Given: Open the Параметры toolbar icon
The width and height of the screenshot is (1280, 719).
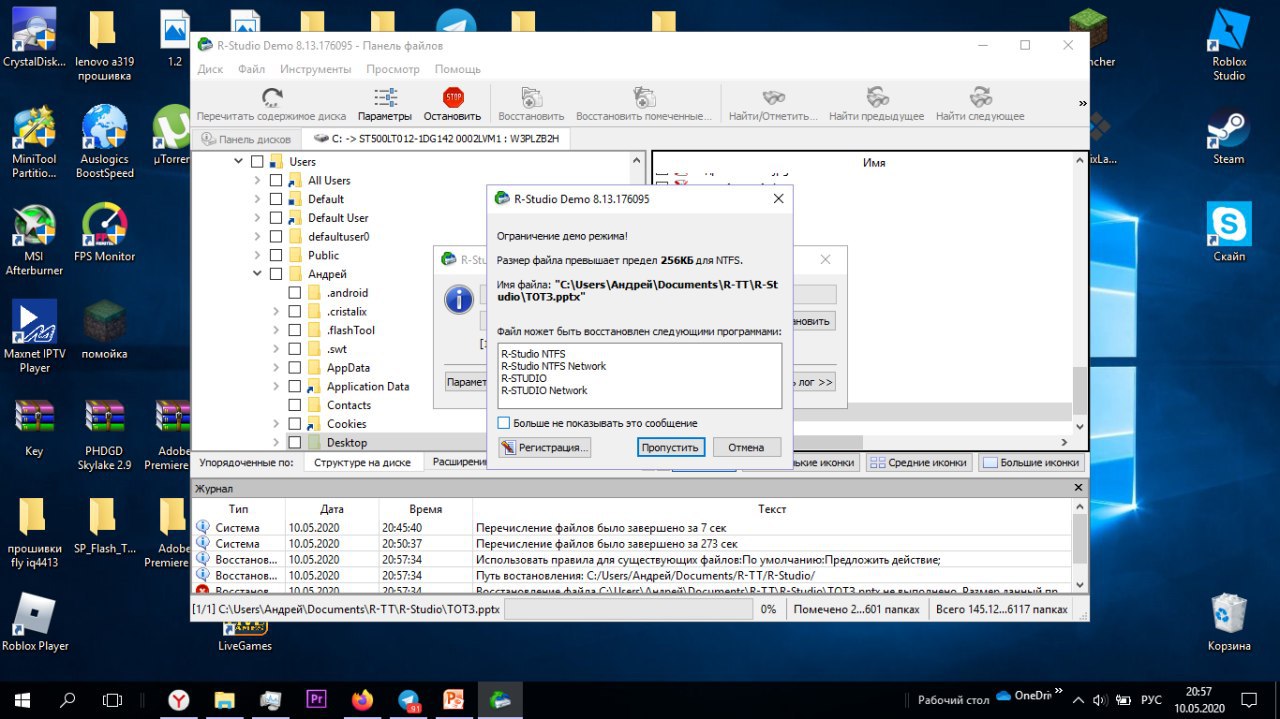Looking at the screenshot, I should [x=385, y=97].
